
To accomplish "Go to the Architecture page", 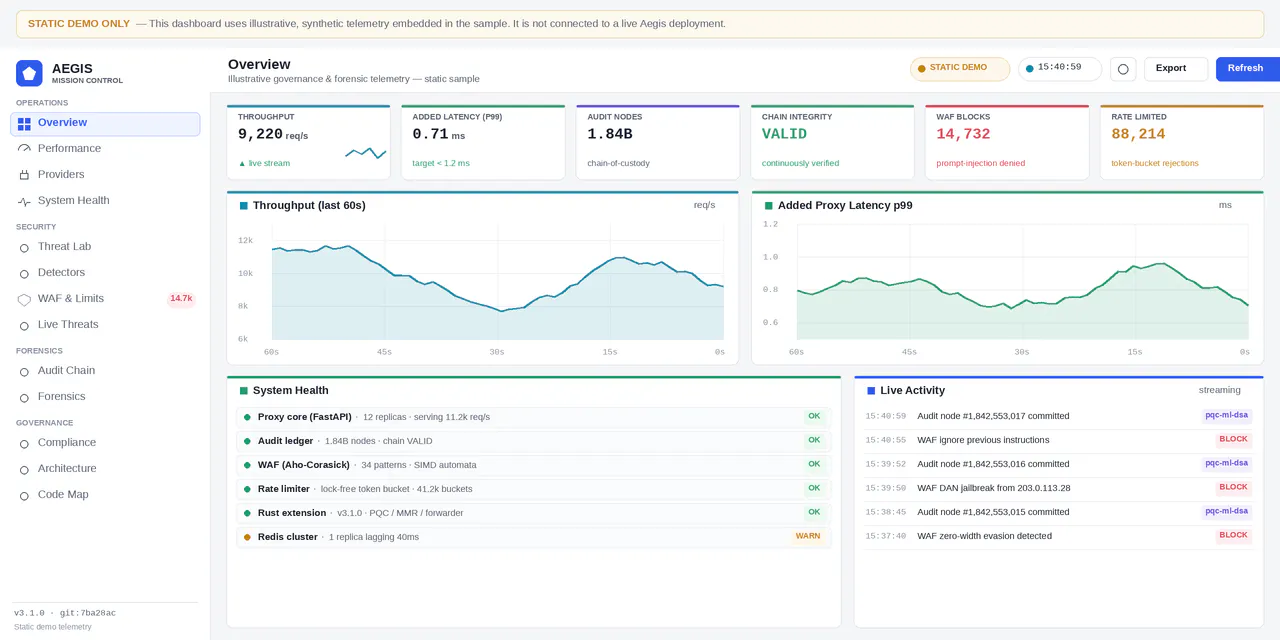I will pos(105,469).
